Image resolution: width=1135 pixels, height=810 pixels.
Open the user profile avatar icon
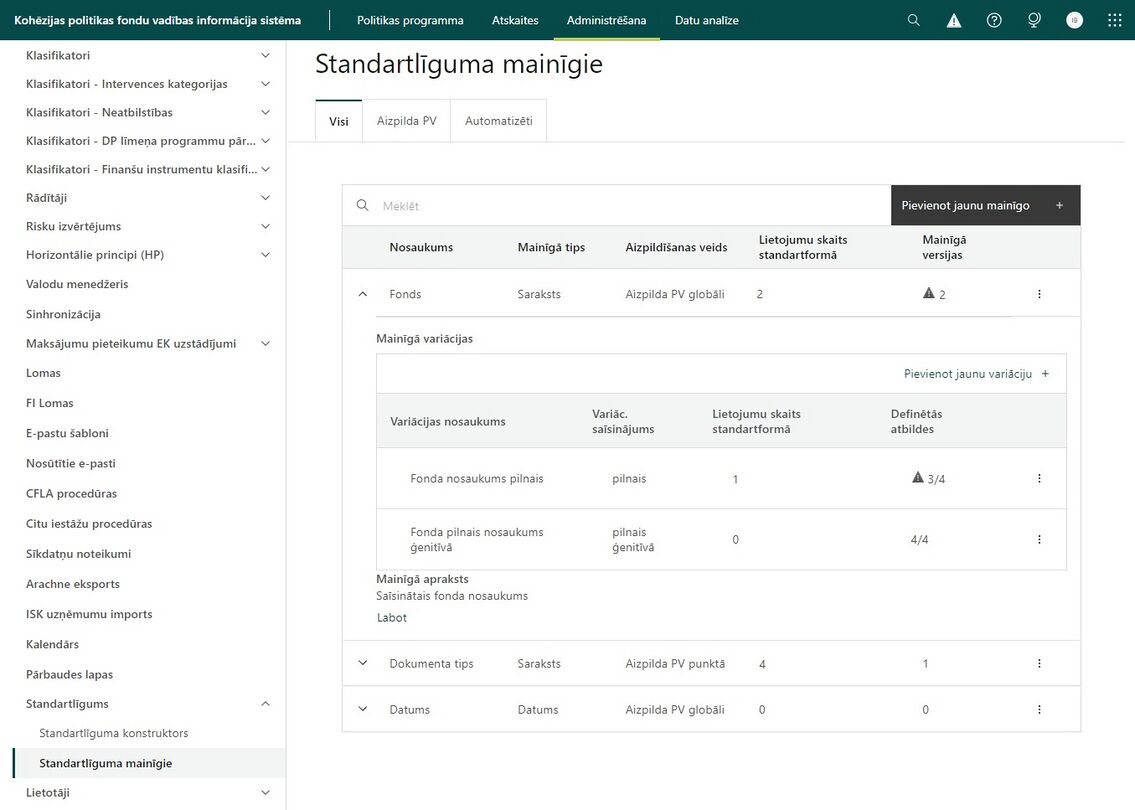tap(1074, 20)
